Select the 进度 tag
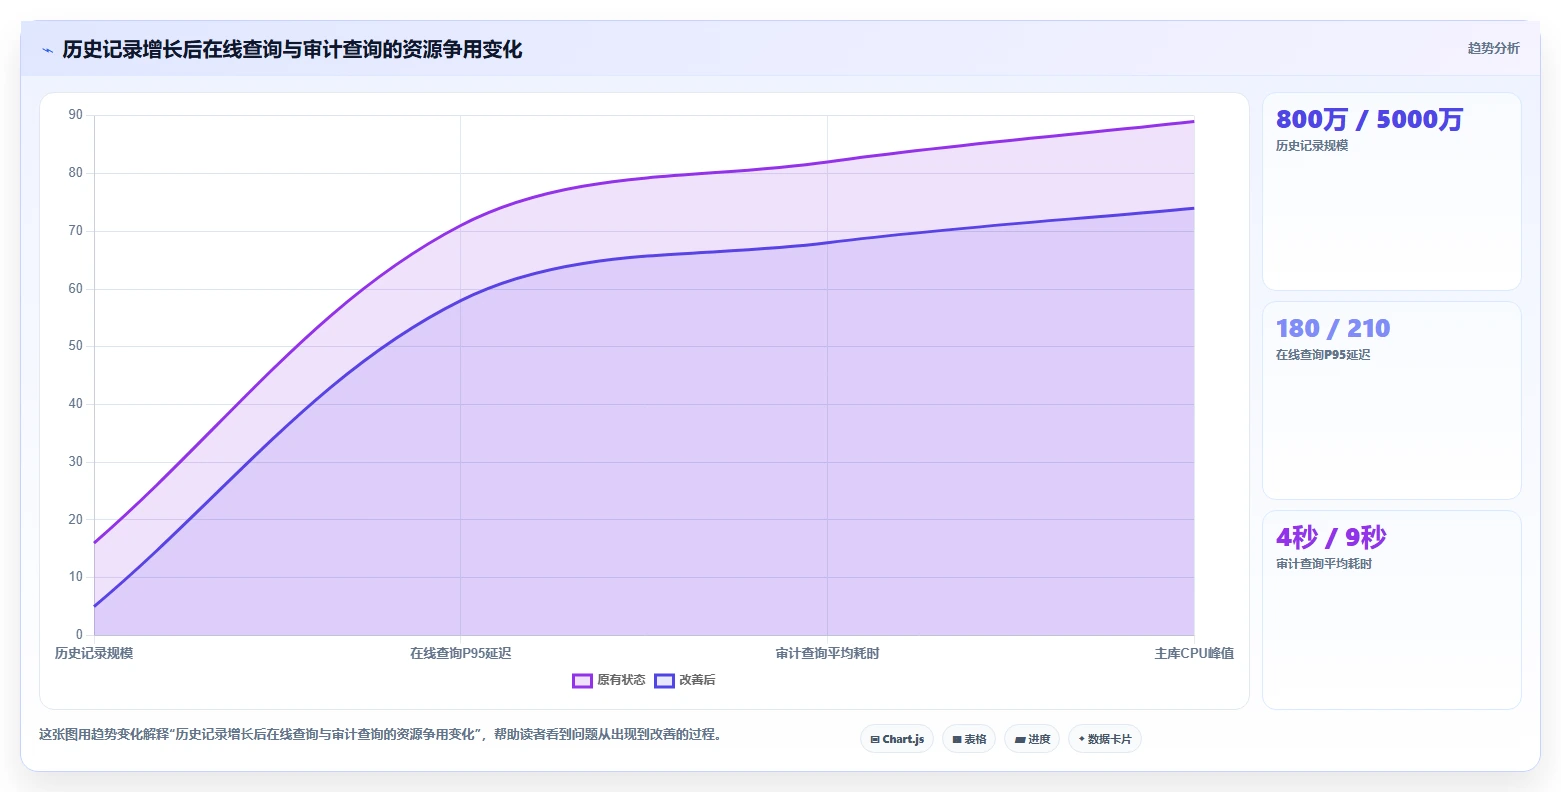This screenshot has height=792, width=1561. [x=1032, y=739]
